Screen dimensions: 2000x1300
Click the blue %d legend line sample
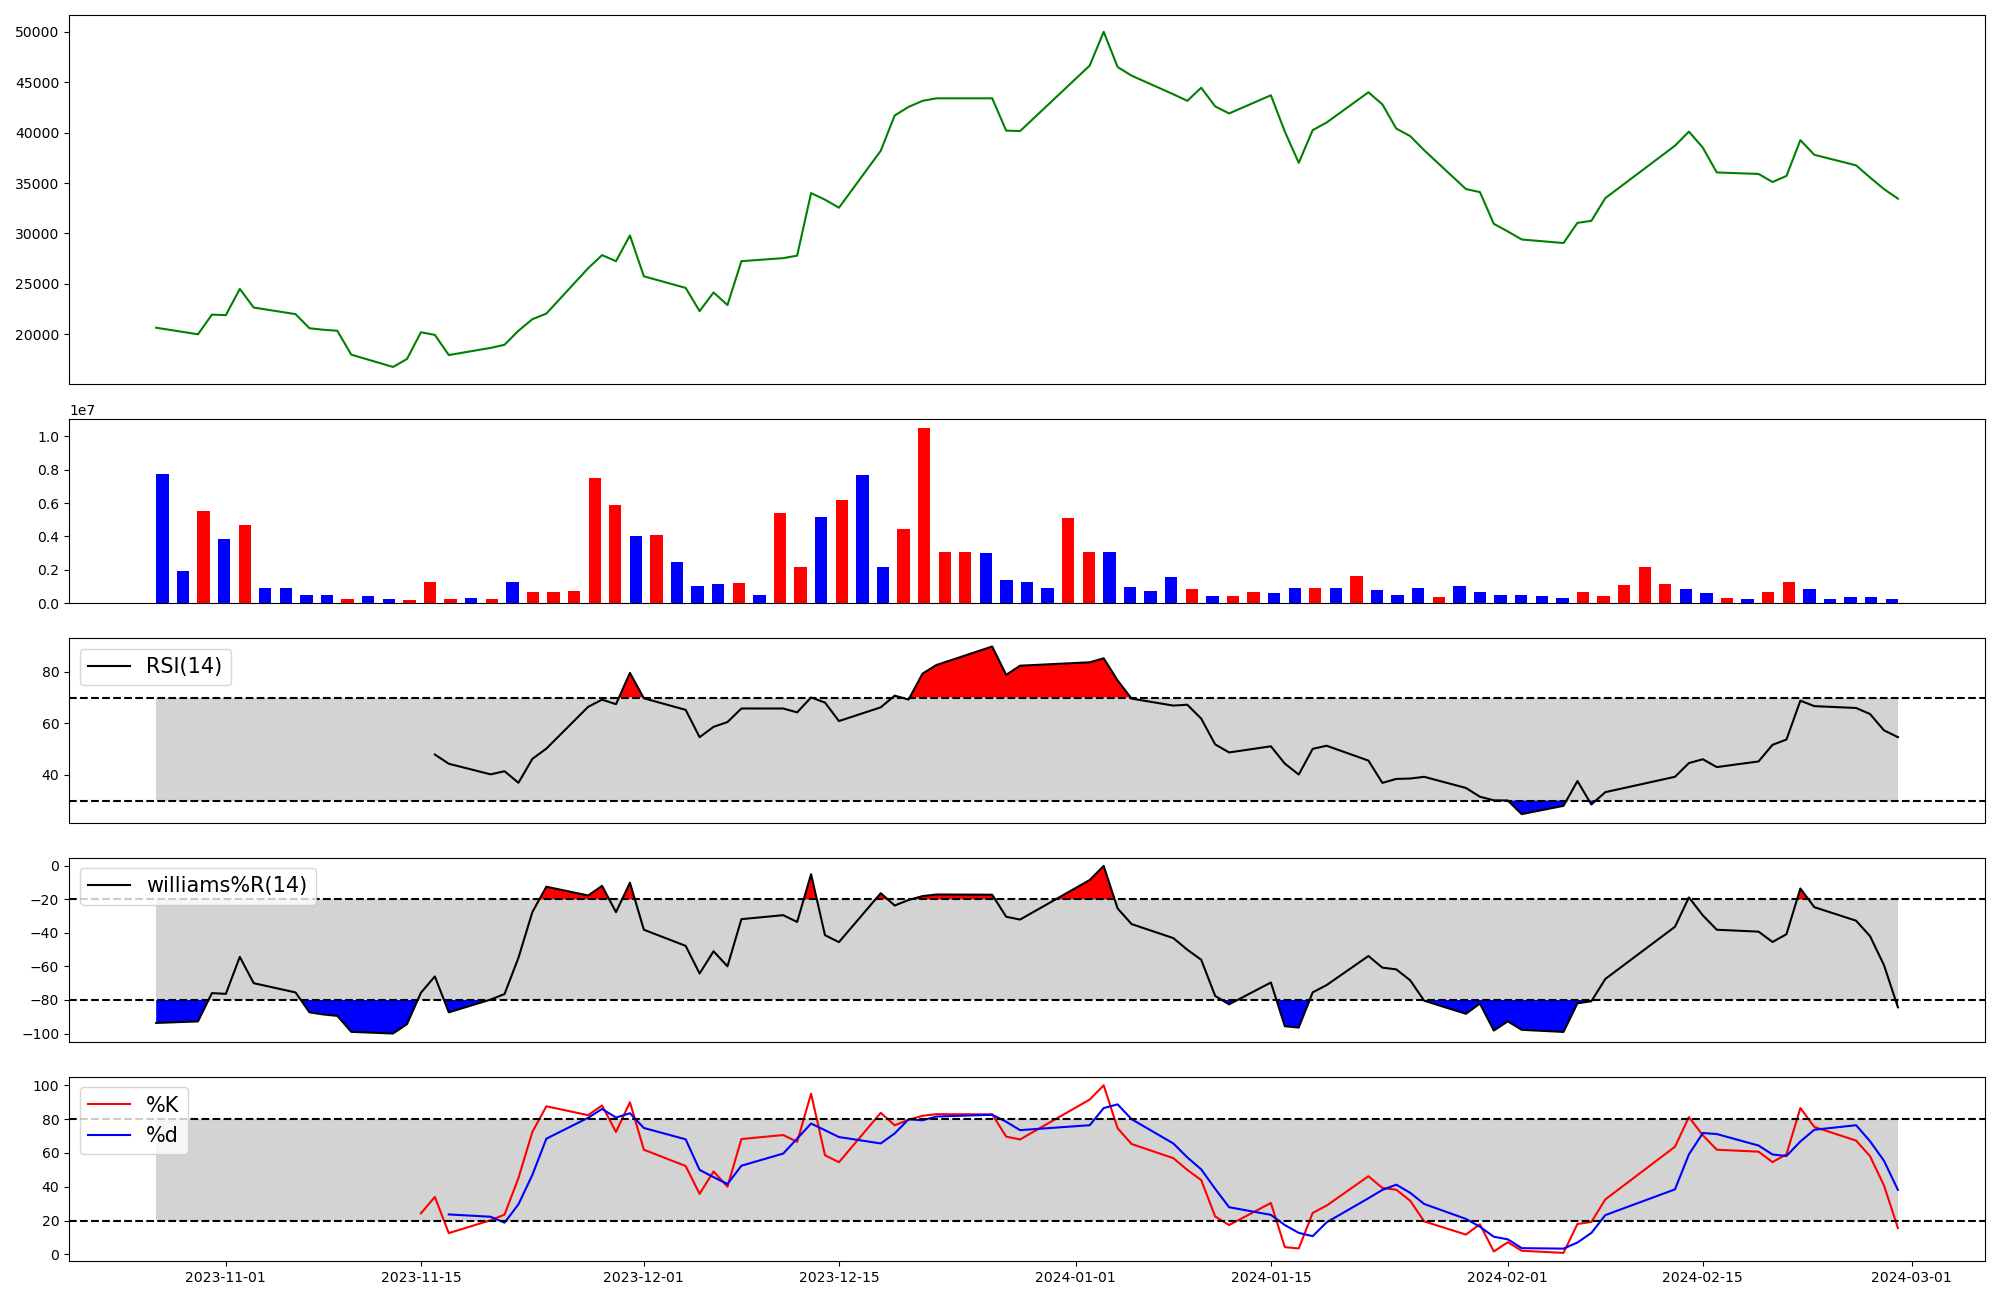109,1135
